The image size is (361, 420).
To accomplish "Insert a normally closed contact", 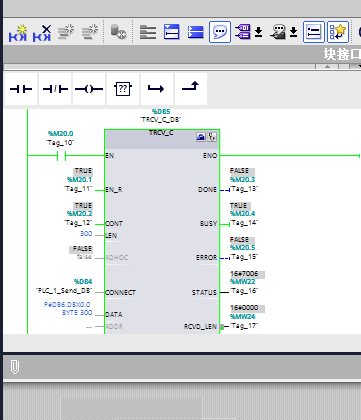I will click(x=55, y=89).
